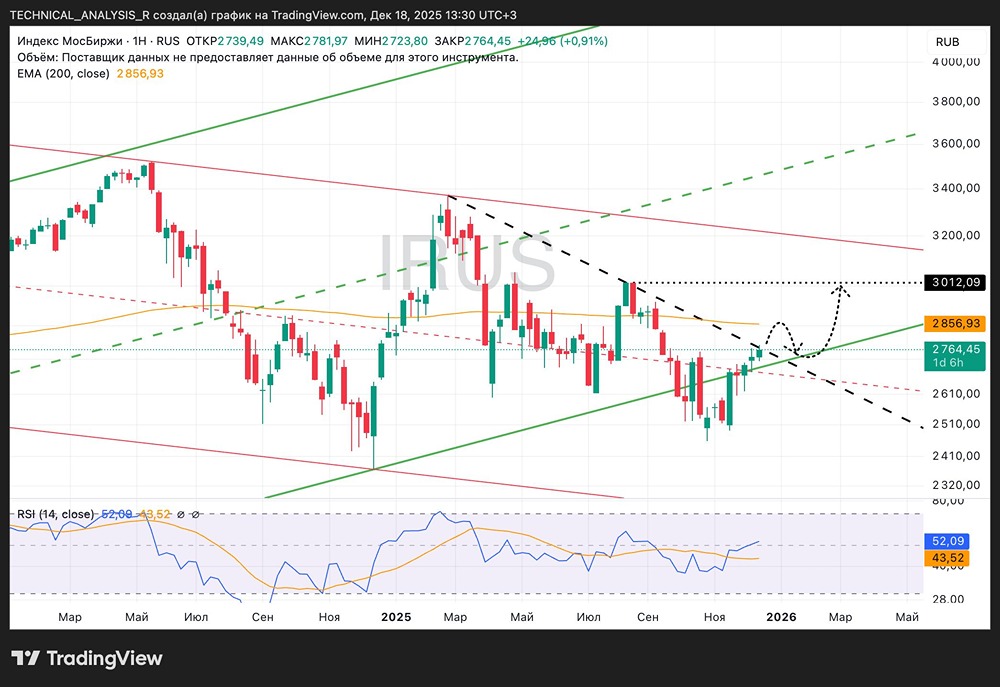Screen dimensions: 1000x687
Task: Click the Индекс МосБиржи symbol title
Action: coord(70,41)
